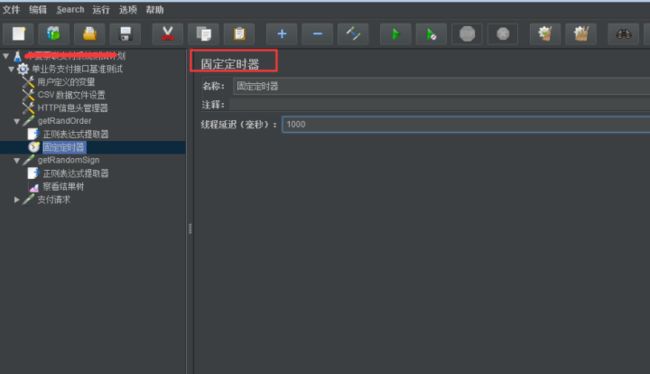The height and width of the screenshot is (374, 650).
Task: Click the Clear all results icon
Action: (581, 34)
